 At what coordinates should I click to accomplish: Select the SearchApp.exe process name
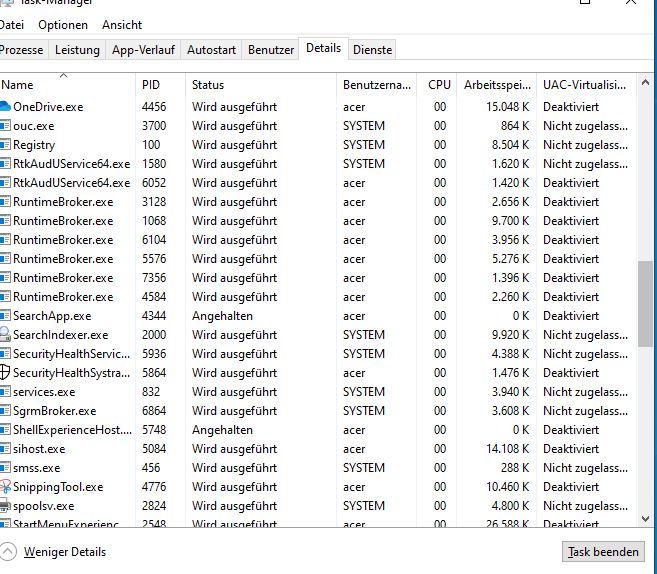click(52, 316)
